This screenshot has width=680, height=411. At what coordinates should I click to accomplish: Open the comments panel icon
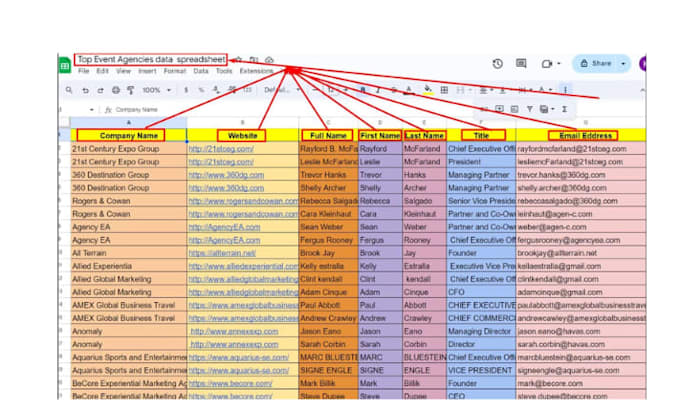pyautogui.click(x=521, y=64)
